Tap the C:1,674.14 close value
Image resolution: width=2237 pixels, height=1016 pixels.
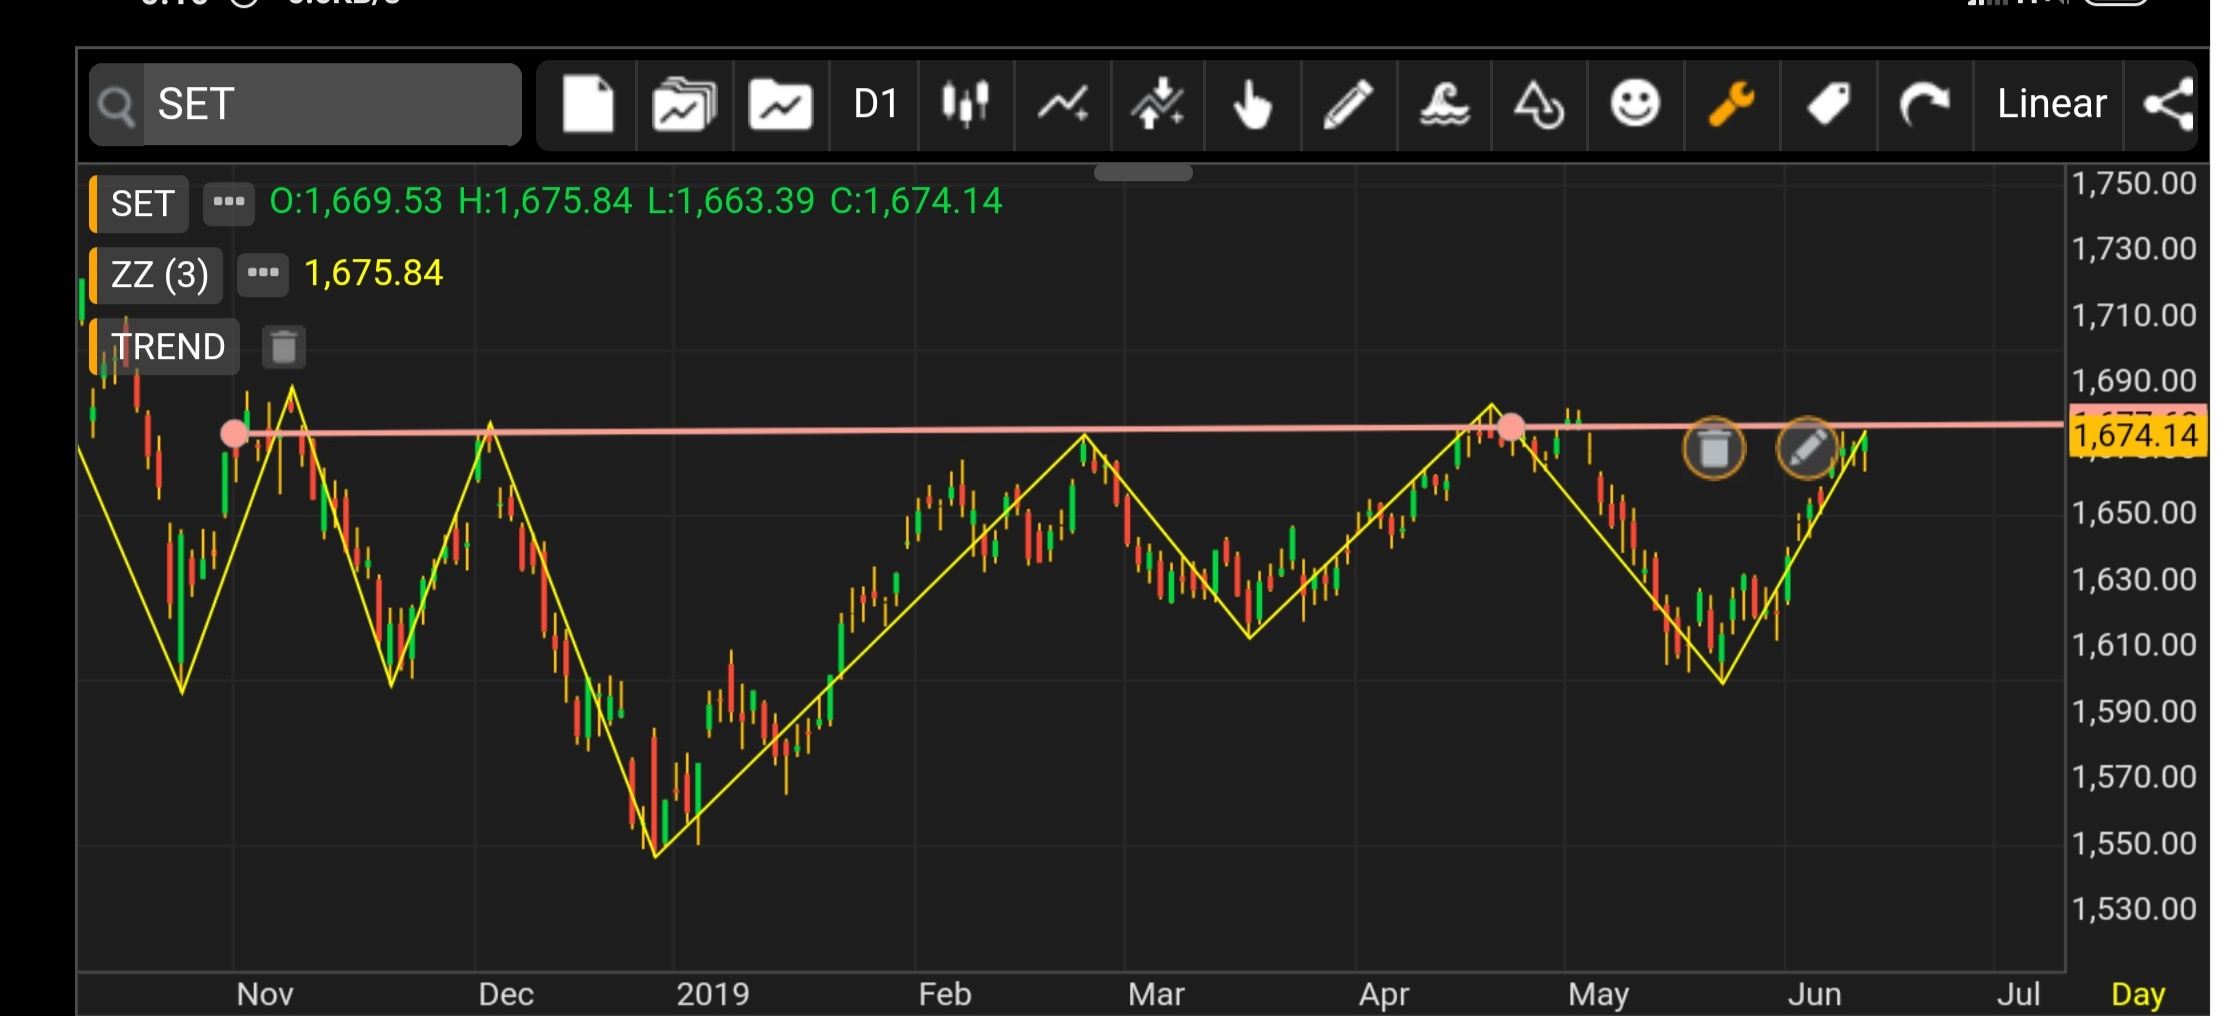(x=916, y=201)
